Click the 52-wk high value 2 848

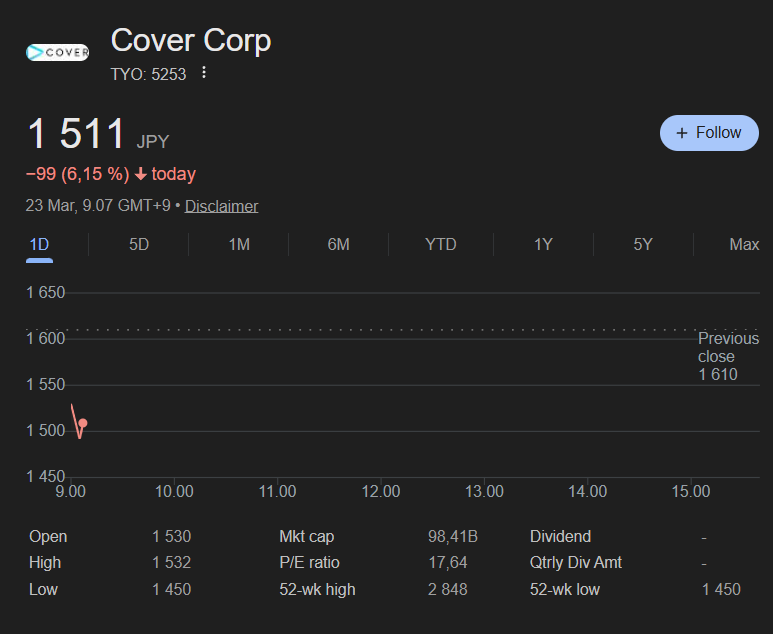pyautogui.click(x=447, y=589)
